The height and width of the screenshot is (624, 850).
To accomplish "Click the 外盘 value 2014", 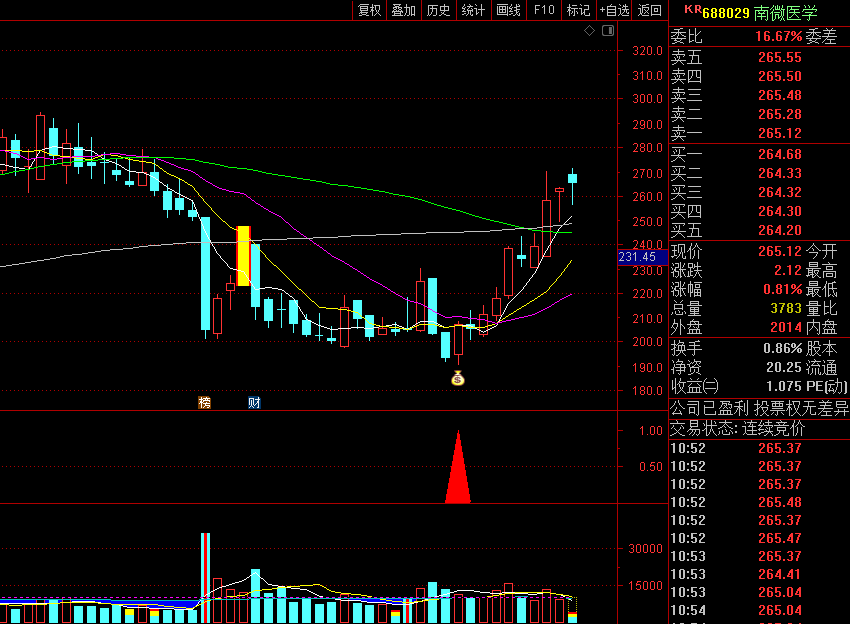I will [785, 327].
